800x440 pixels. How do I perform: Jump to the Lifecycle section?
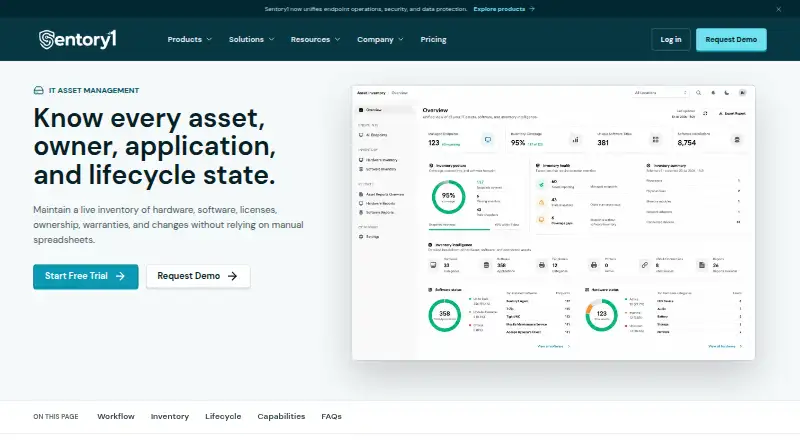coord(223,417)
